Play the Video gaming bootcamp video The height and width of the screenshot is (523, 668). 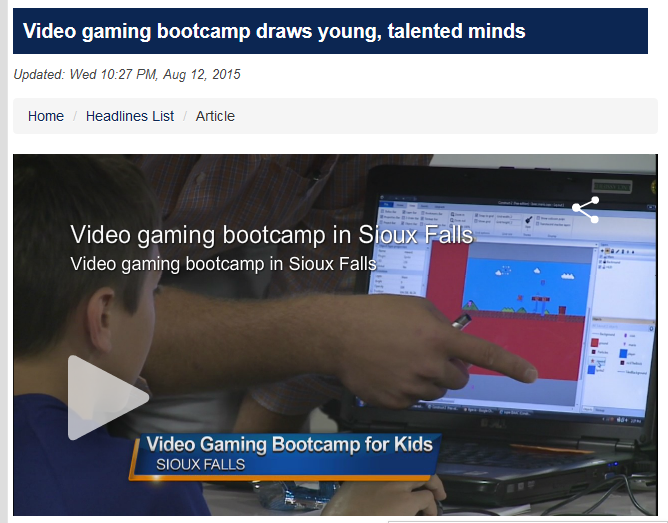(108, 398)
